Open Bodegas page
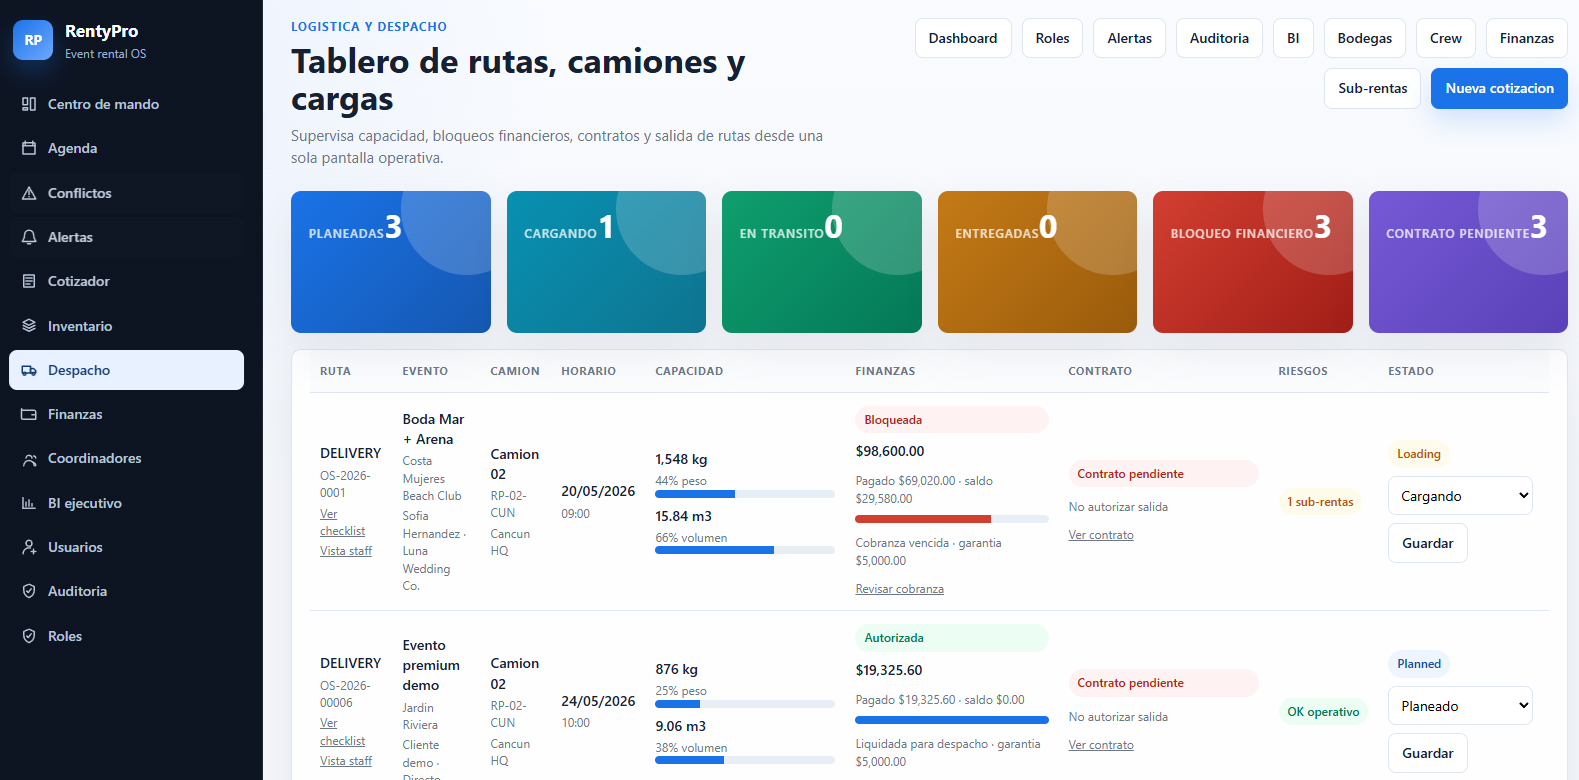 [1365, 38]
